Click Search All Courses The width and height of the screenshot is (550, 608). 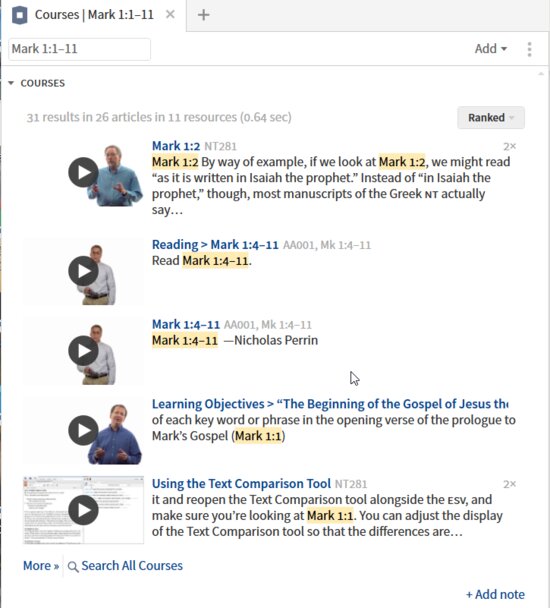pyautogui.click(x=125, y=566)
